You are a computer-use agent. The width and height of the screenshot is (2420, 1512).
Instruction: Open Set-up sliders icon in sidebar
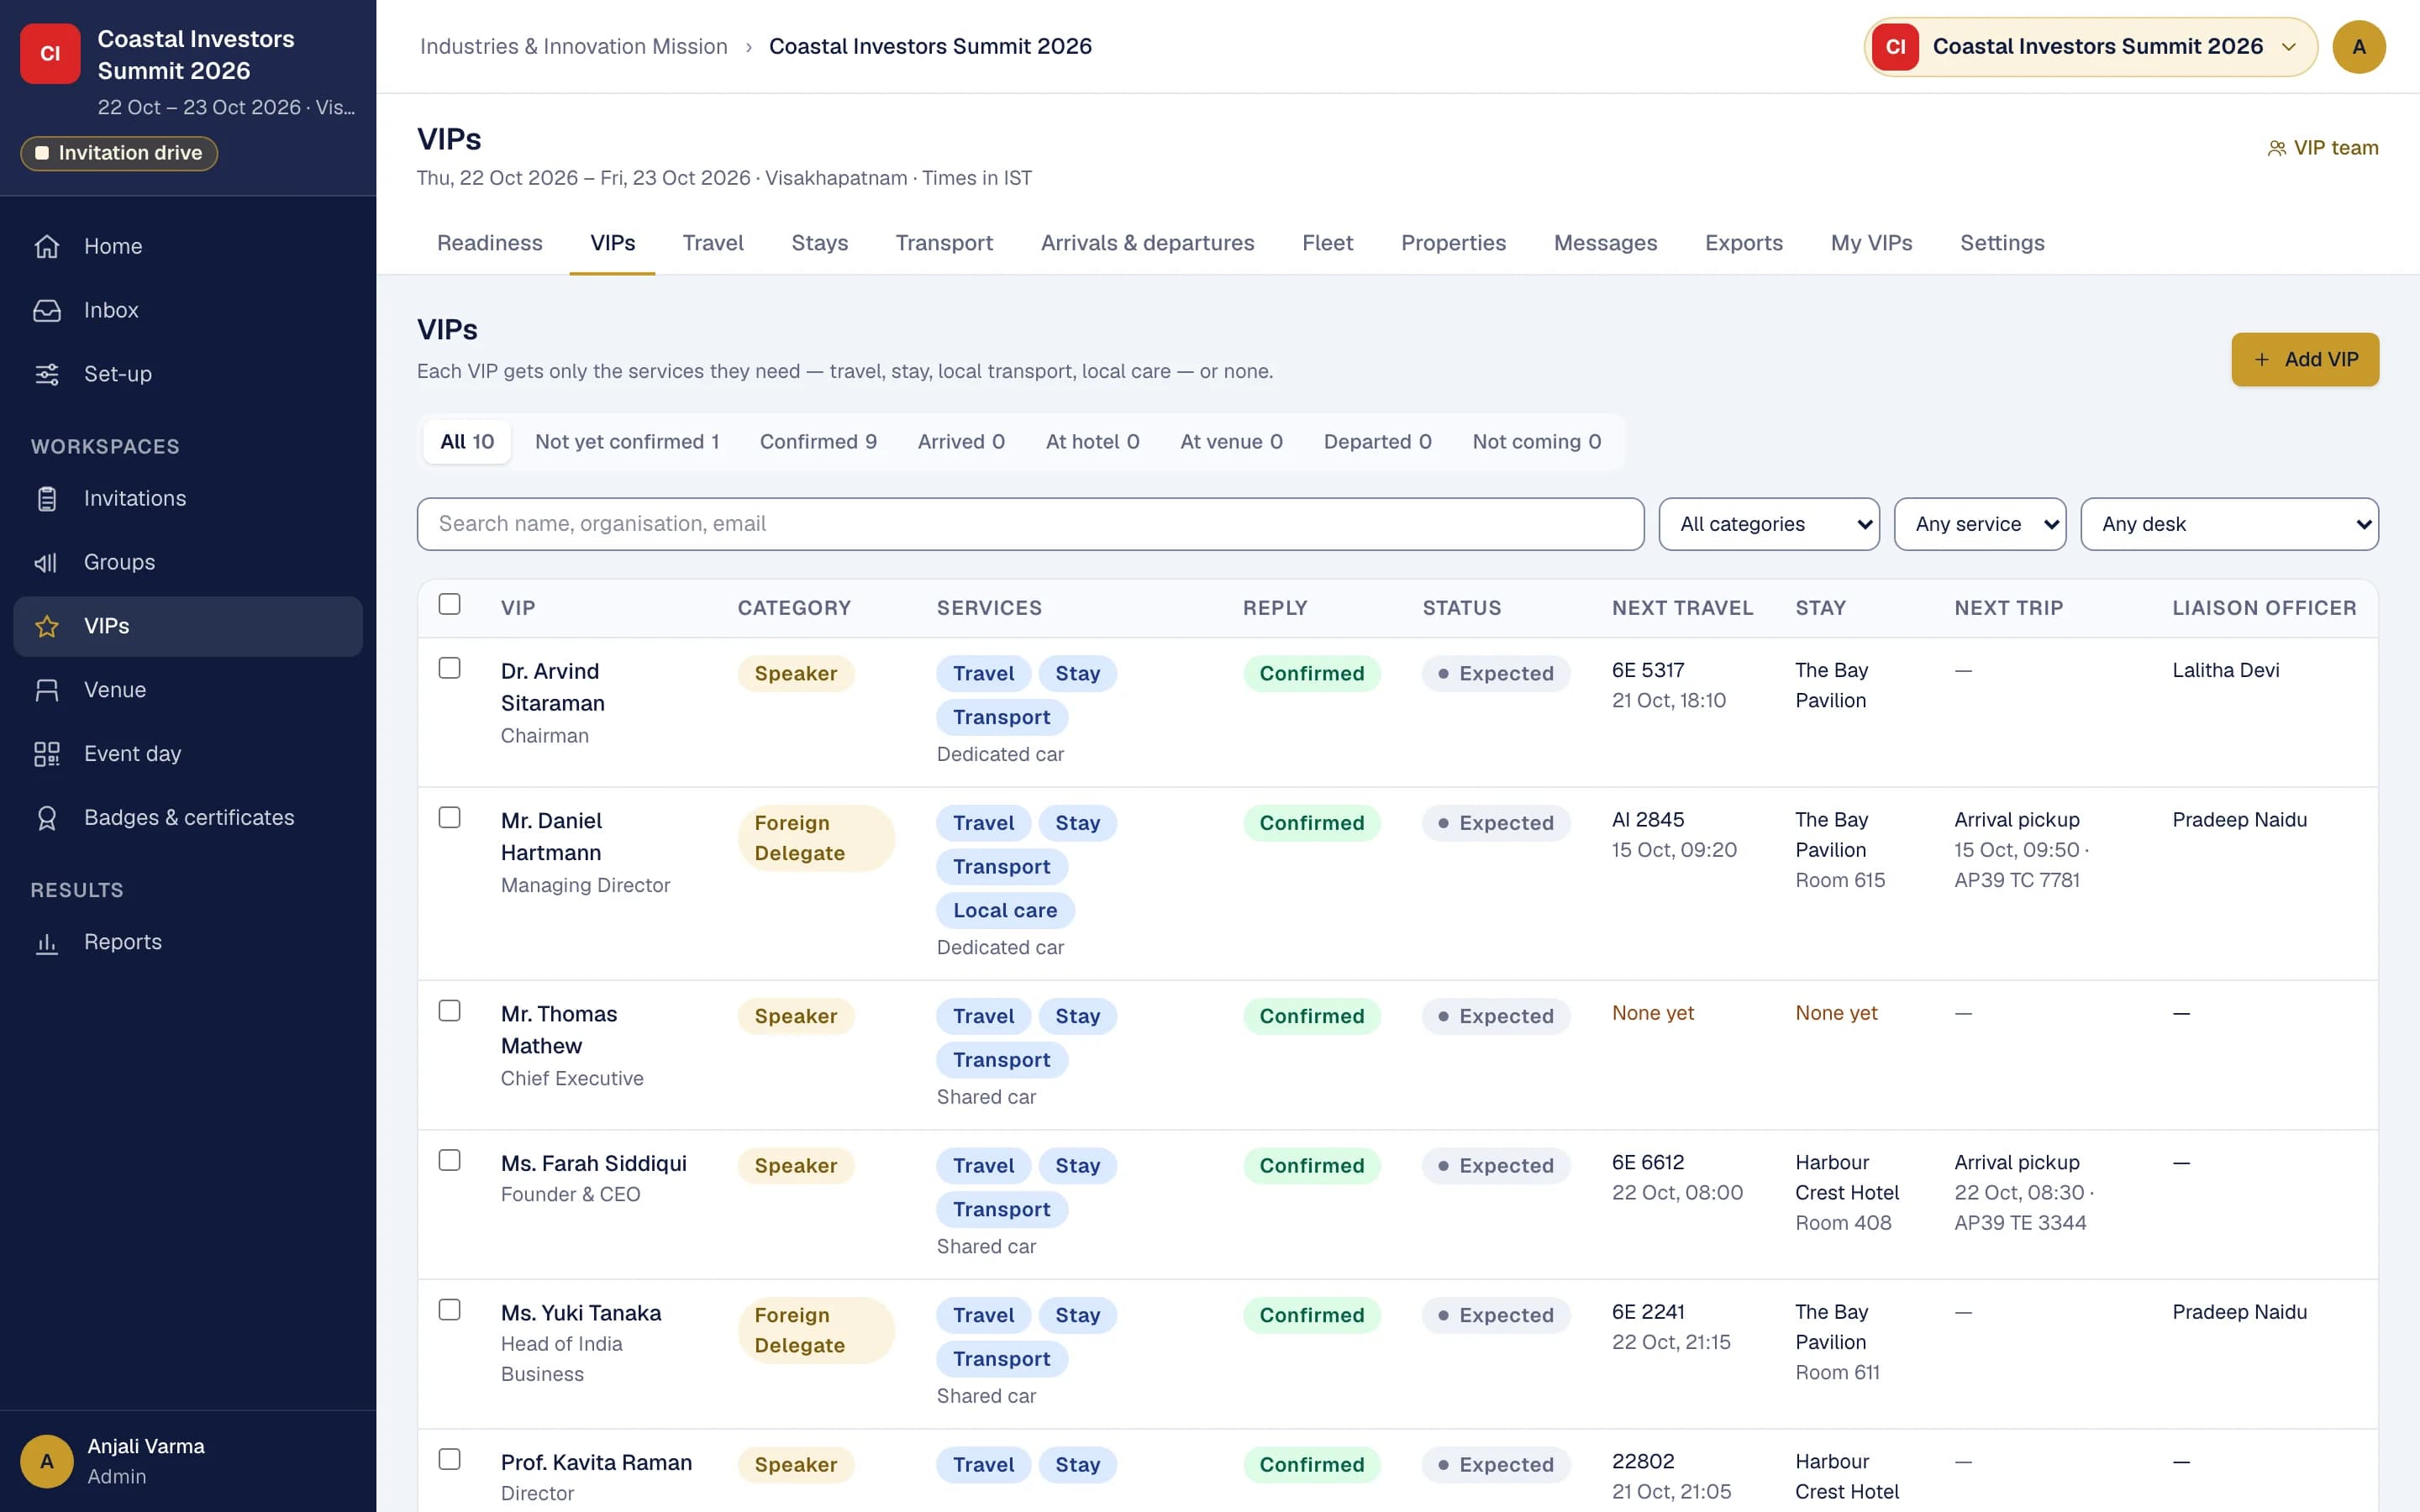click(x=47, y=374)
